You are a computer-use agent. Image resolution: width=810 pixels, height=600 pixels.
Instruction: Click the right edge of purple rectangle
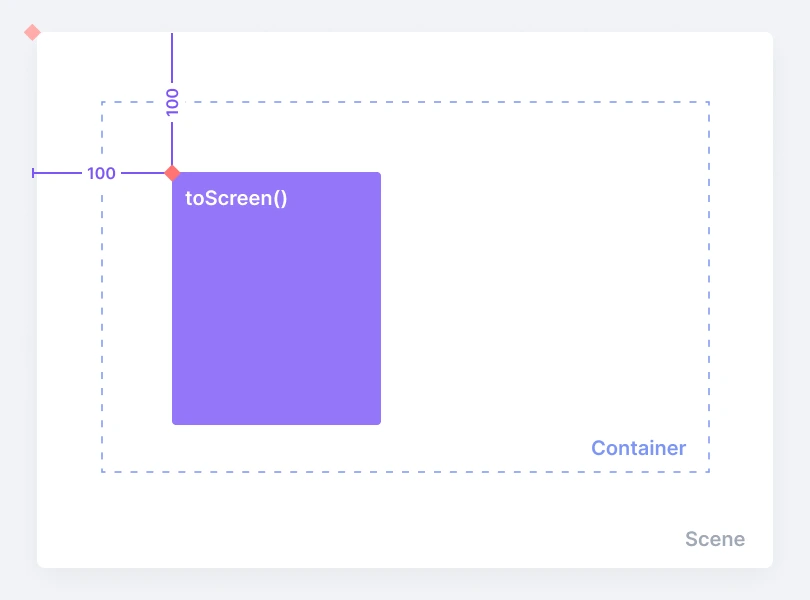(x=380, y=299)
